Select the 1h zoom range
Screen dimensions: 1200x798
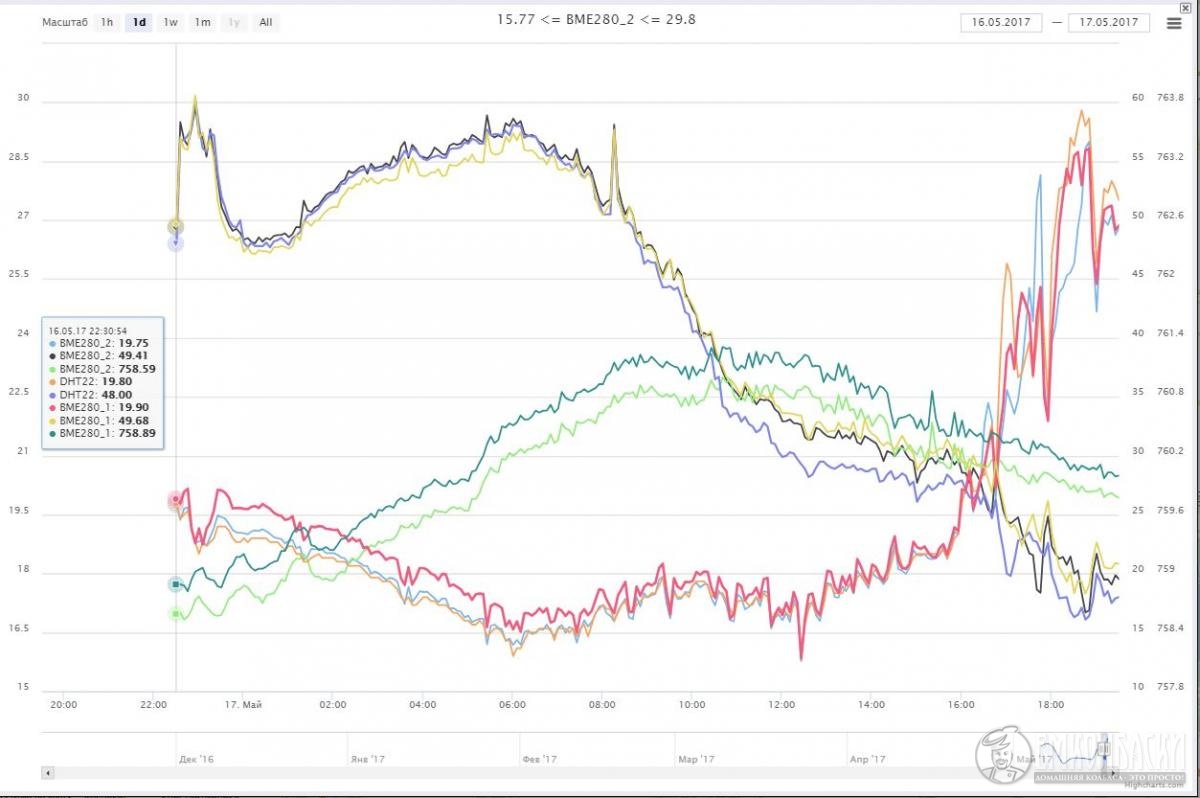point(107,22)
